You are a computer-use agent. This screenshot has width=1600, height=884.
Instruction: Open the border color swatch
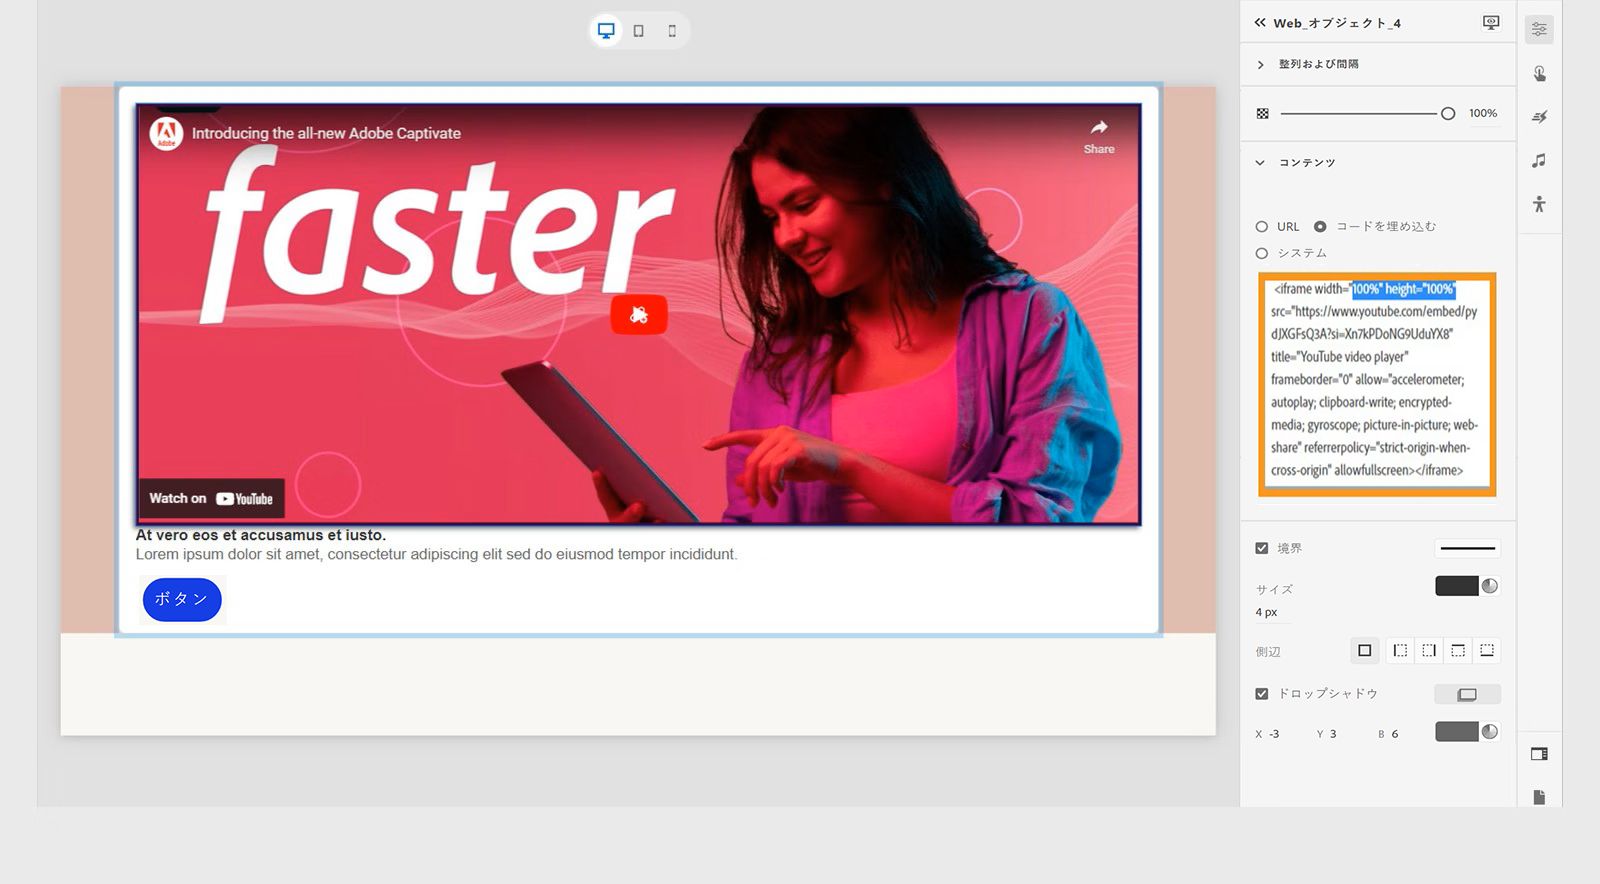pyautogui.click(x=1456, y=586)
